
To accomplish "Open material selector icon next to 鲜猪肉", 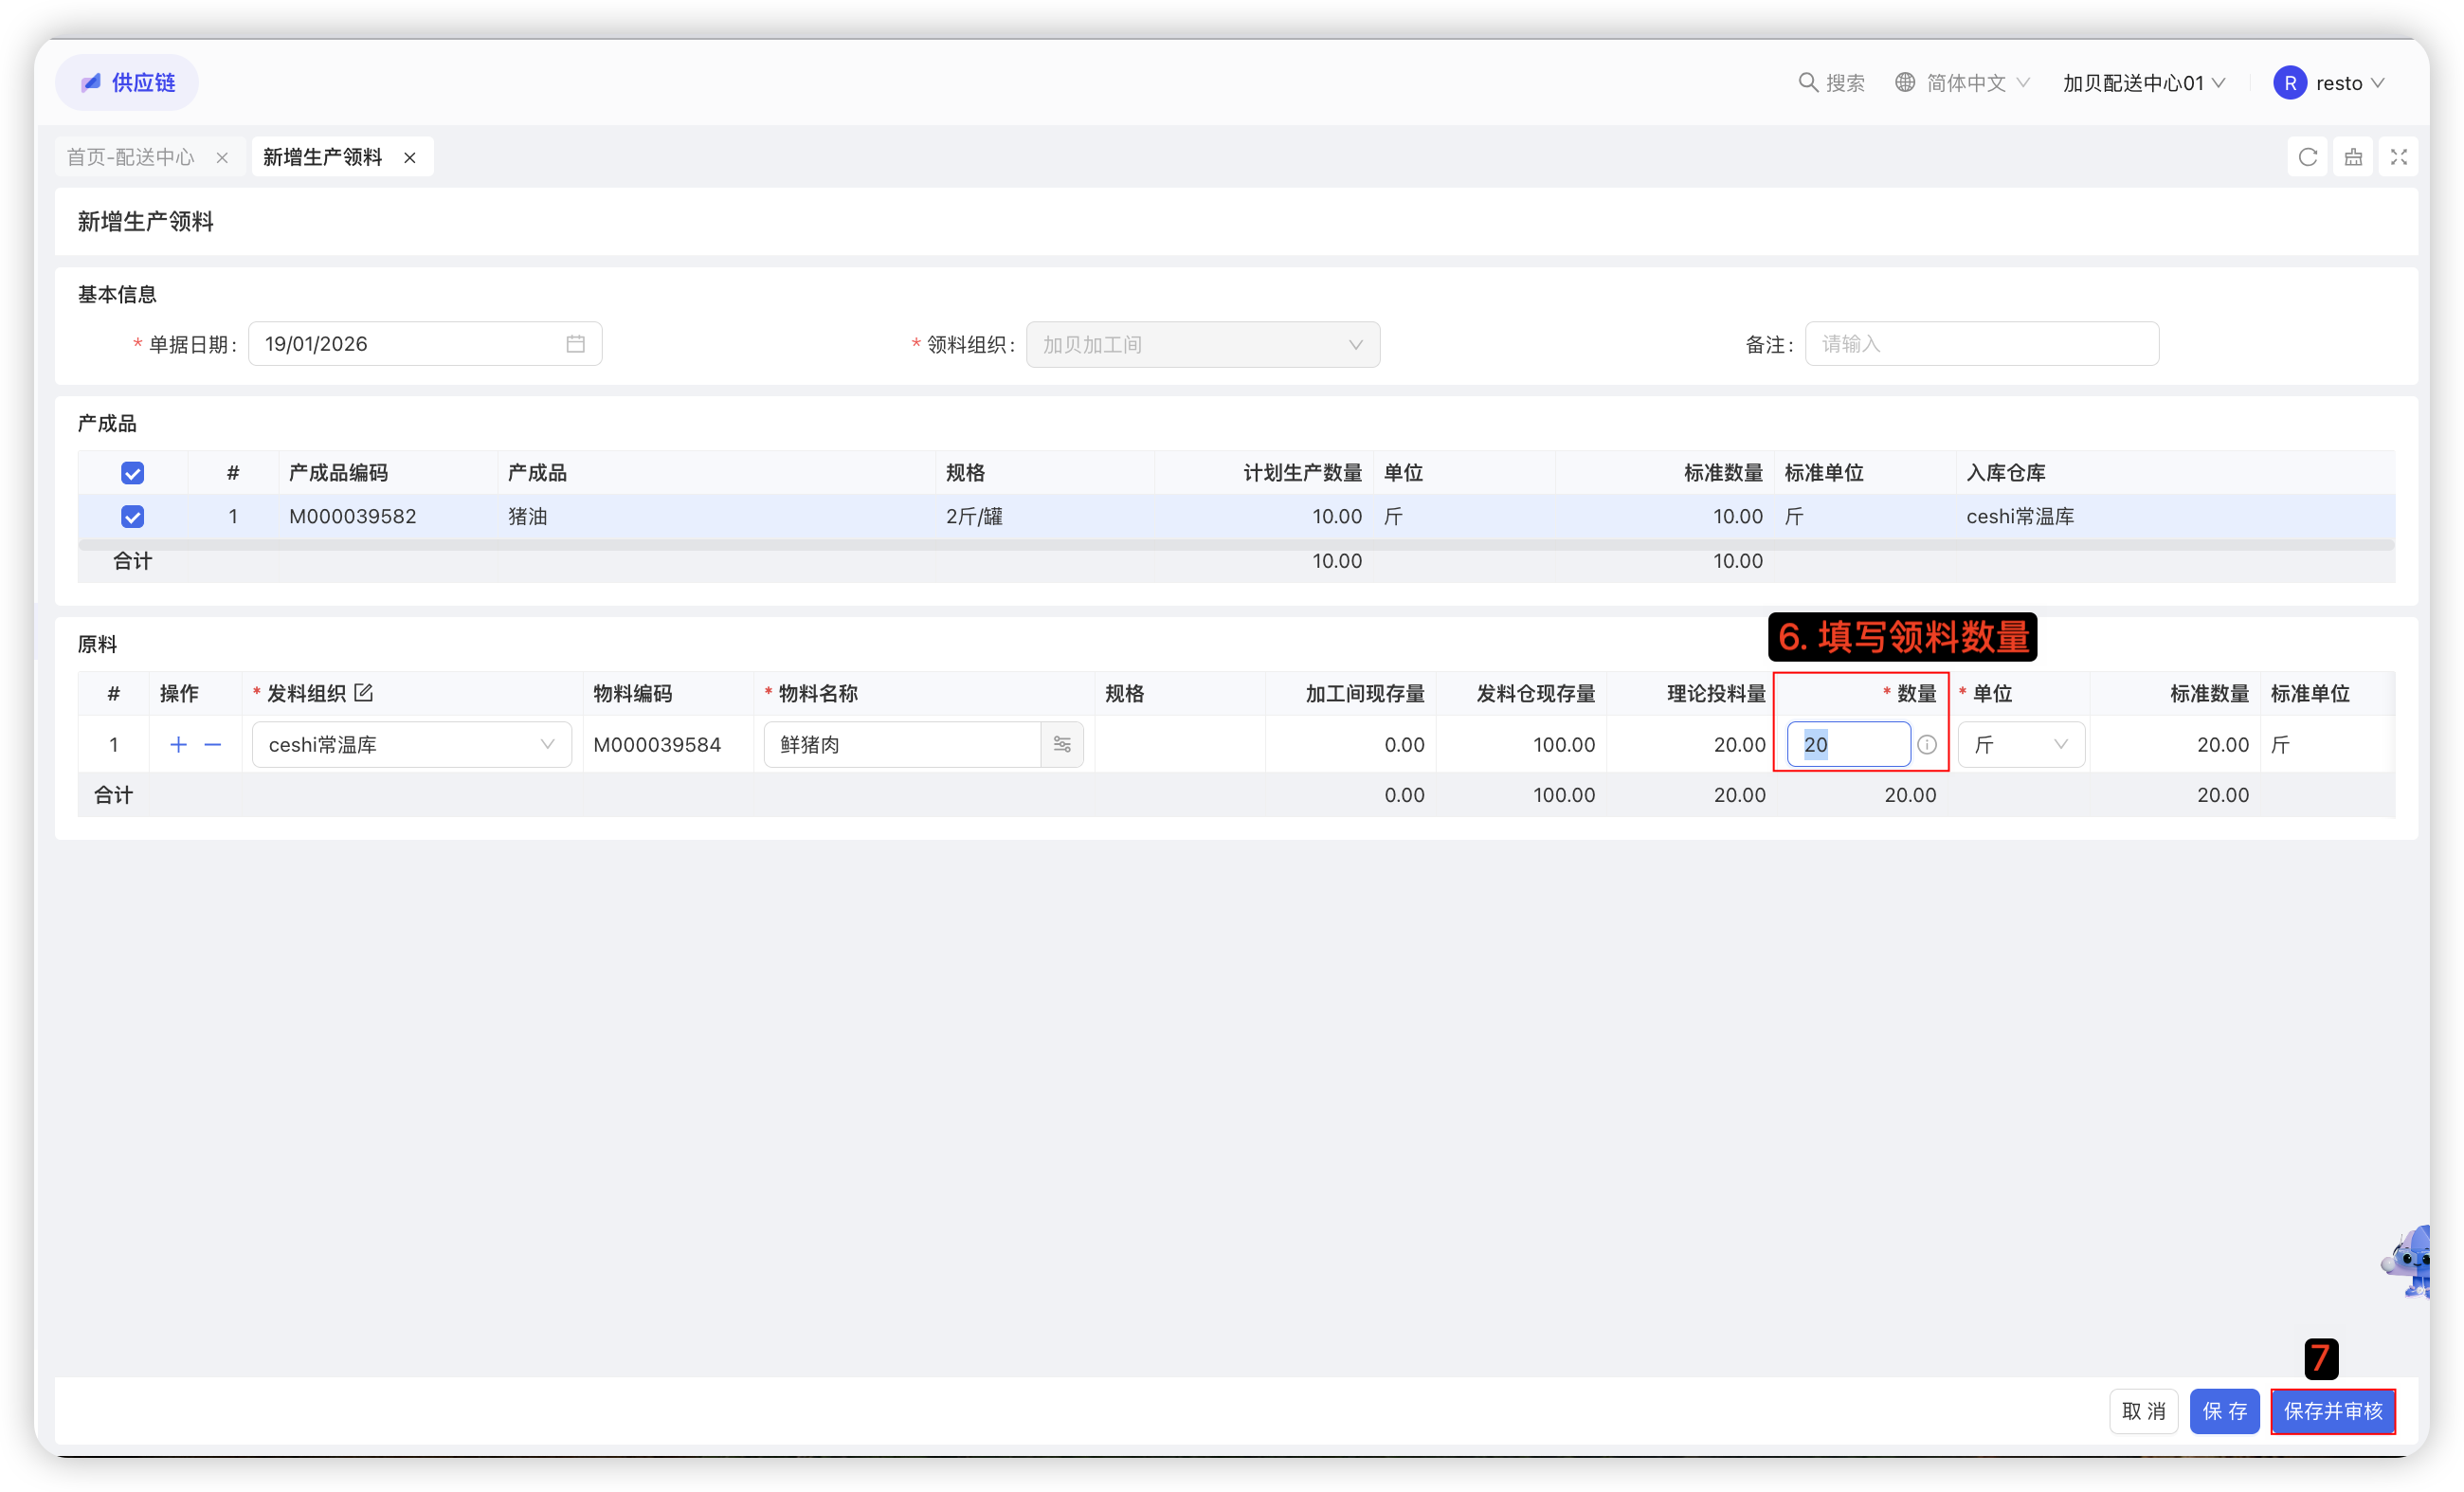I will [x=1062, y=745].
